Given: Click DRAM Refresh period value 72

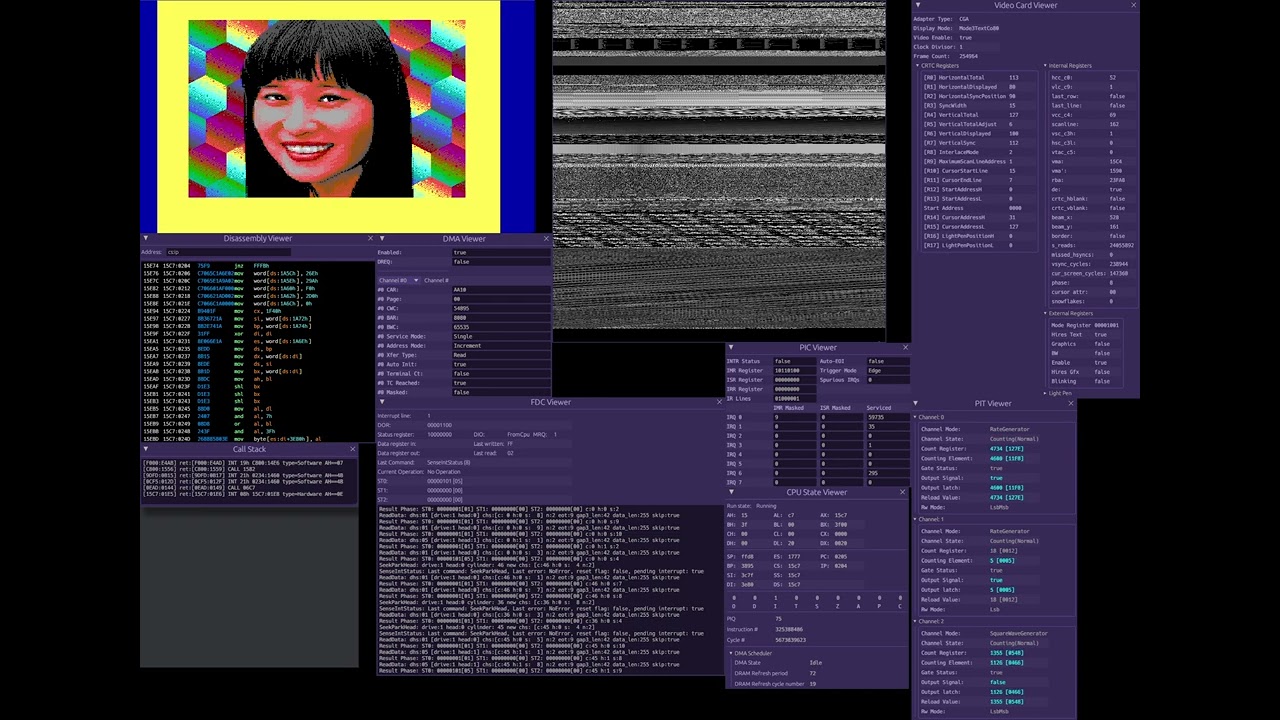Looking at the screenshot, I should [813, 673].
